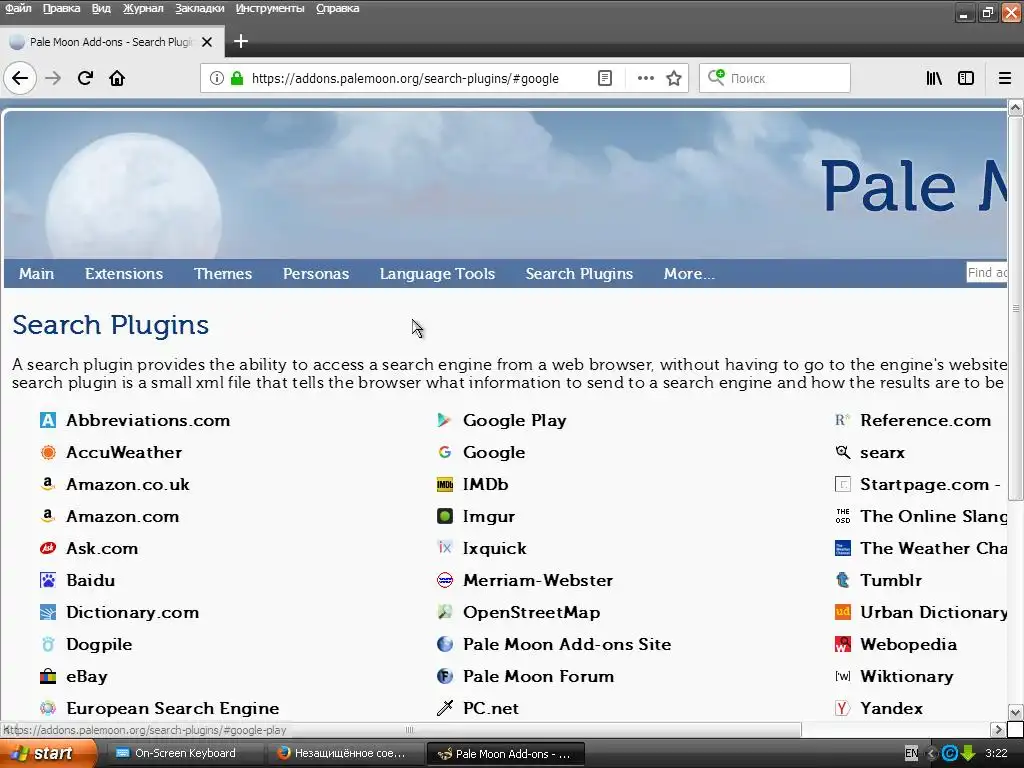This screenshot has height=768, width=1024.
Task: Go back using the back arrow button
Action: coord(20,78)
